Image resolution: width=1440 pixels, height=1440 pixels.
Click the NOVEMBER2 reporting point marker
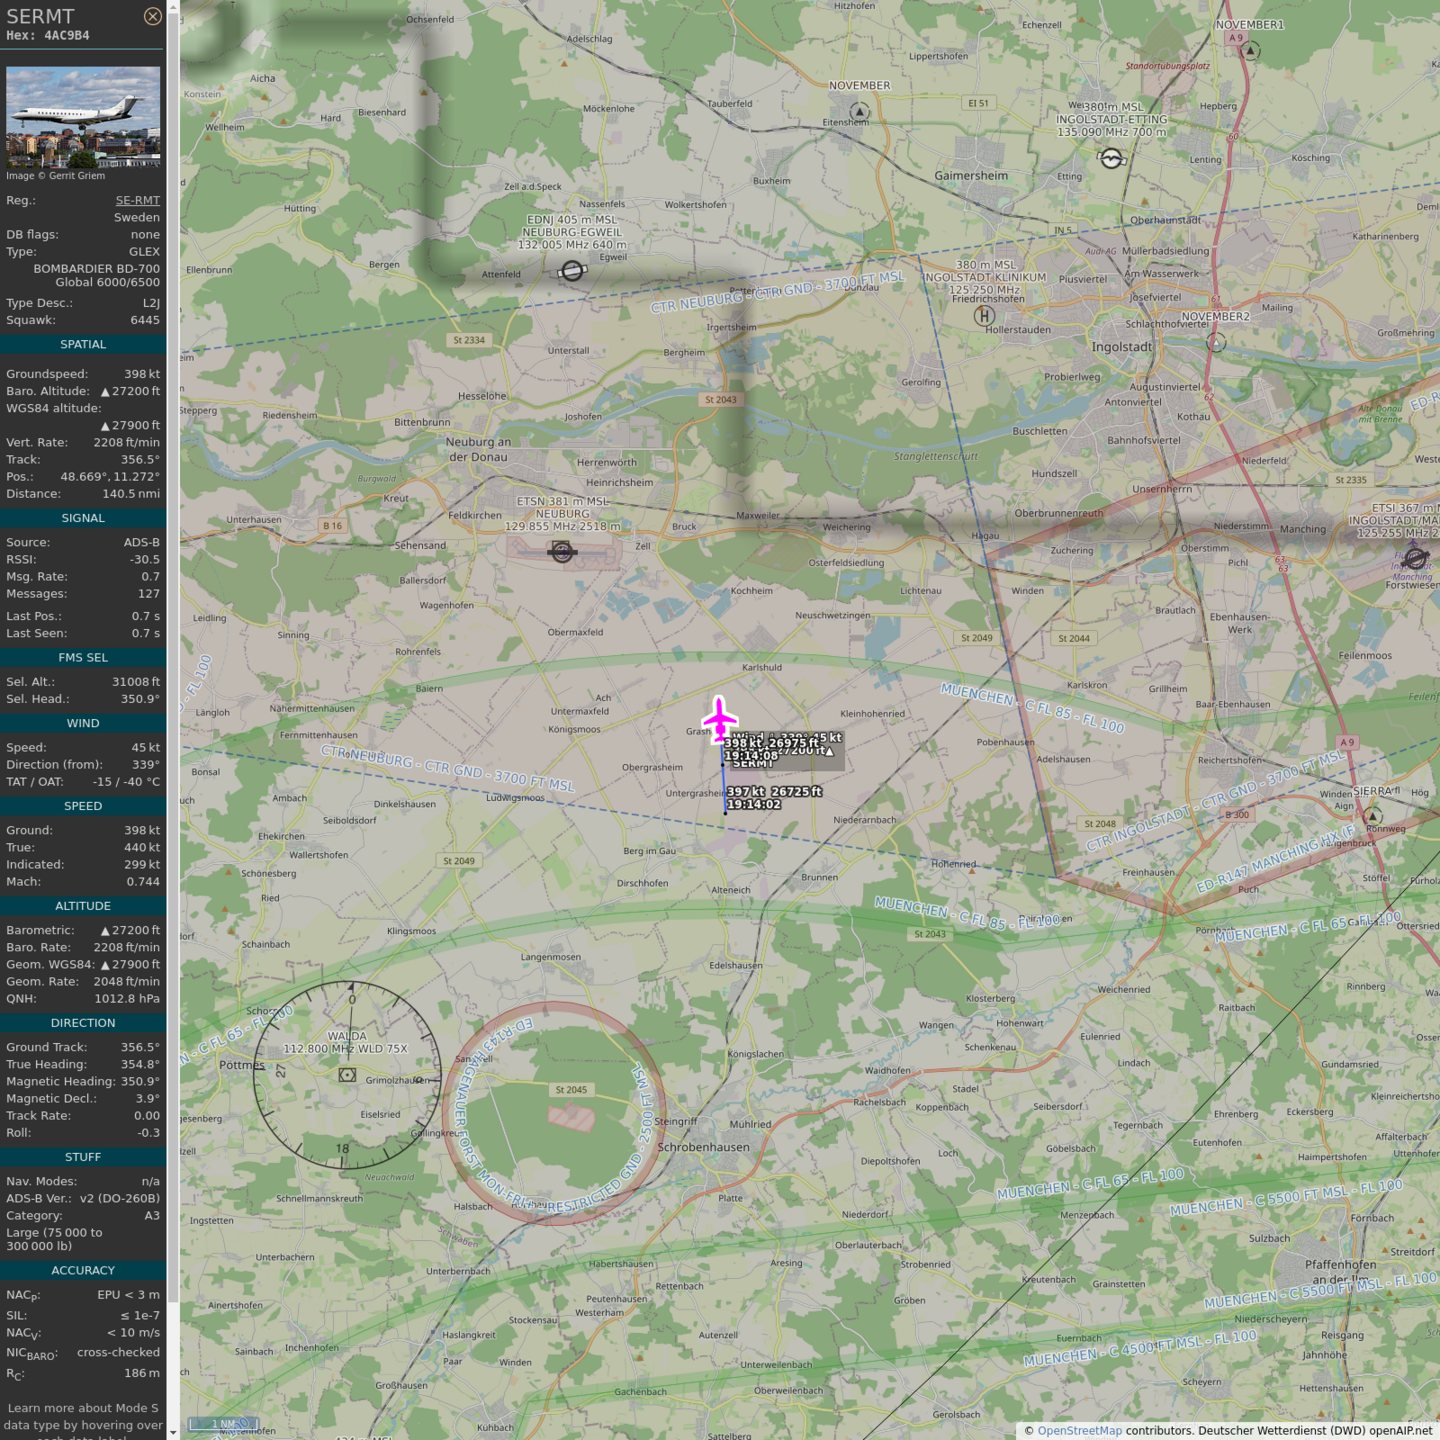[x=1216, y=342]
